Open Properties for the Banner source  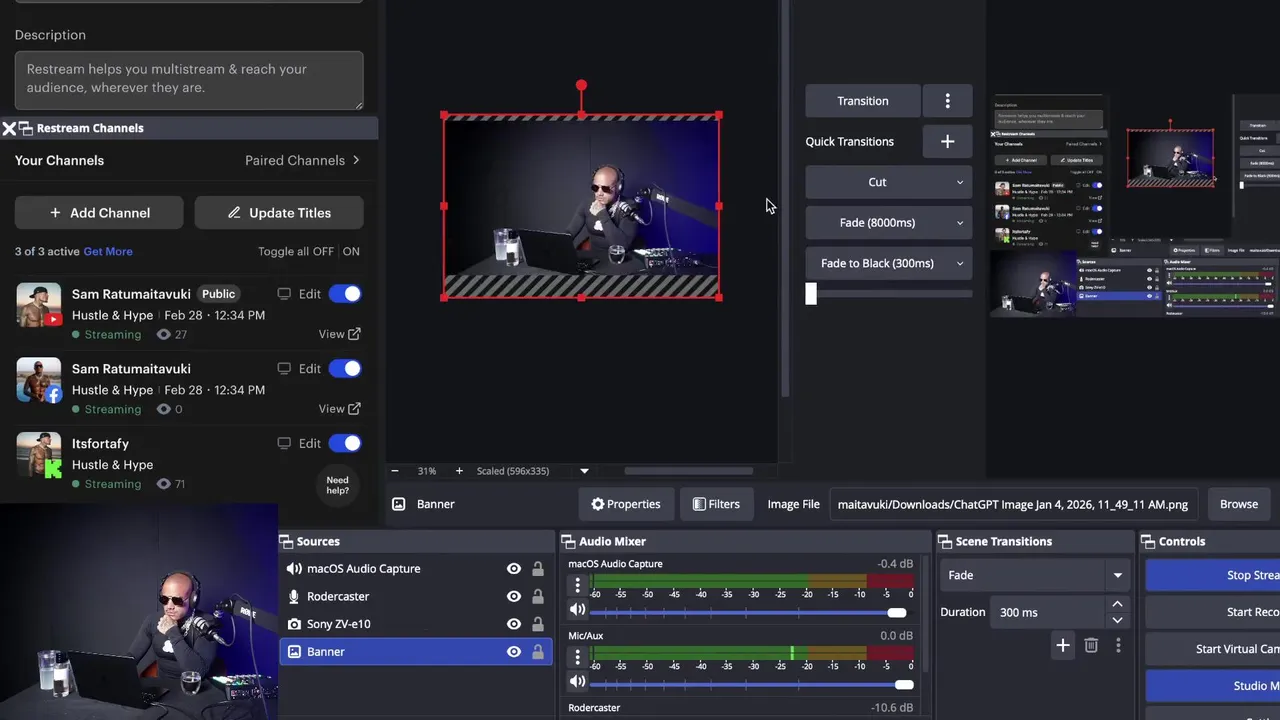[625, 504]
